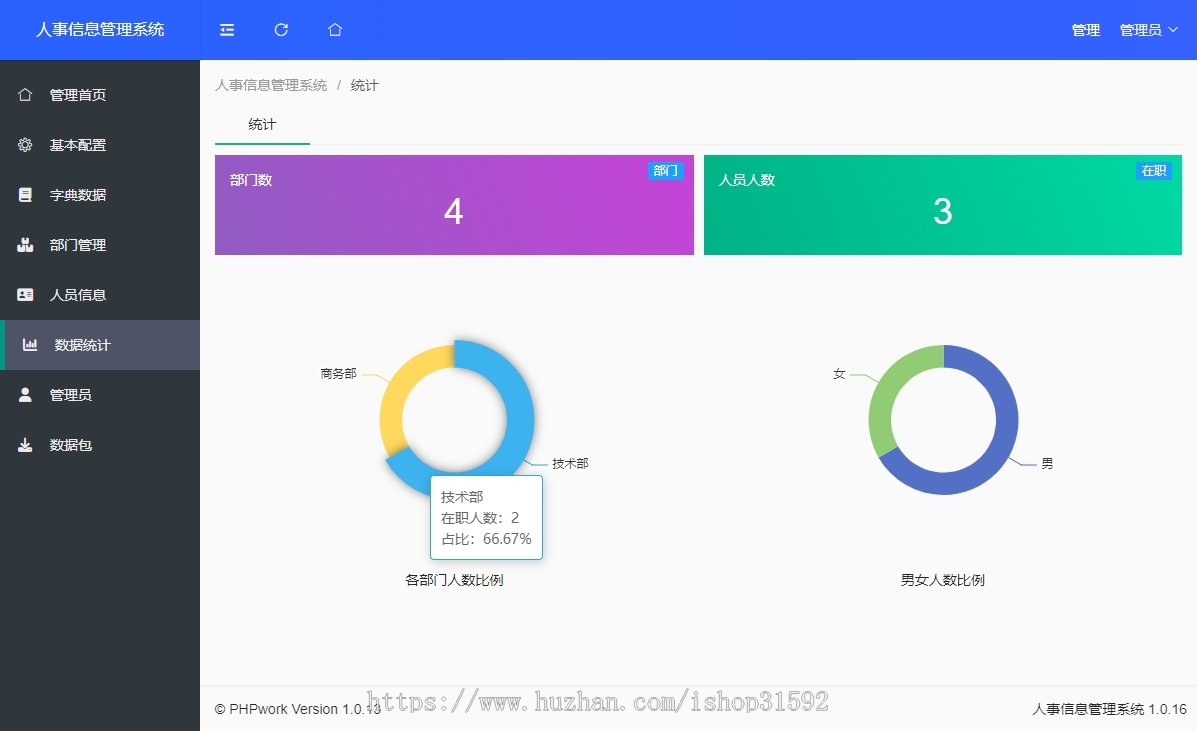This screenshot has width=1197, height=731.
Task: Click the 占比：66.67% tooltip line
Action: [x=486, y=539]
